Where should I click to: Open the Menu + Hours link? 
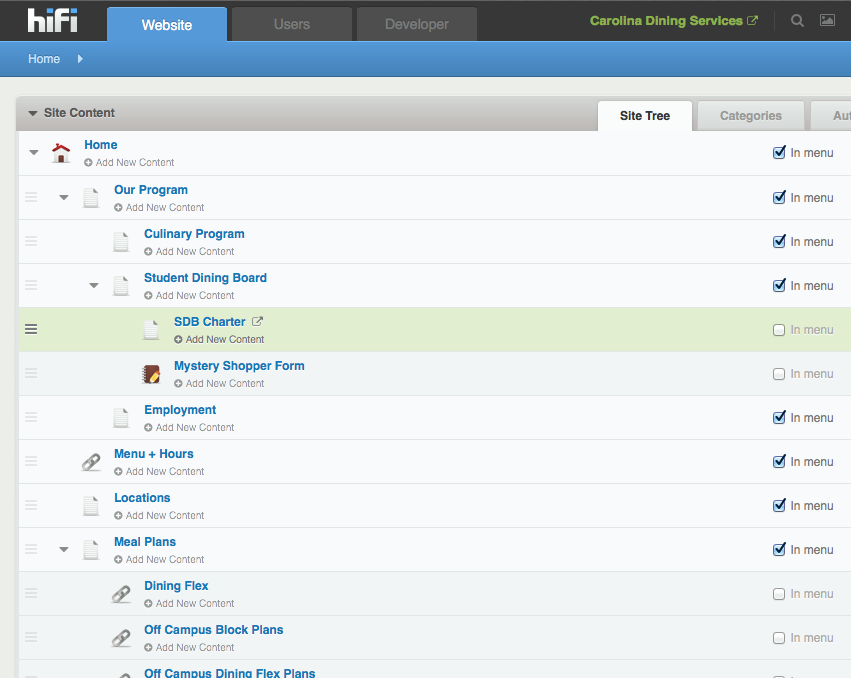154,454
